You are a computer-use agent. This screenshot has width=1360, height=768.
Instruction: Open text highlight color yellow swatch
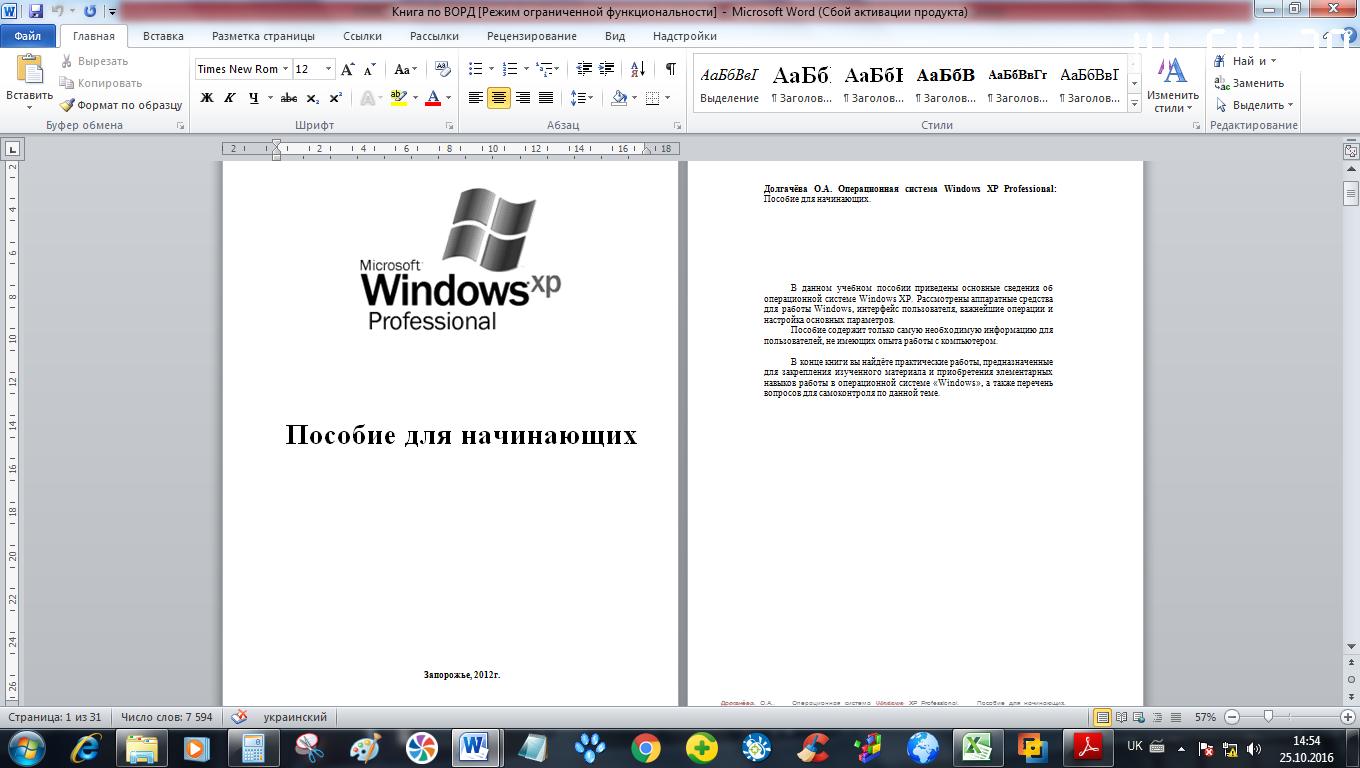[x=399, y=98]
